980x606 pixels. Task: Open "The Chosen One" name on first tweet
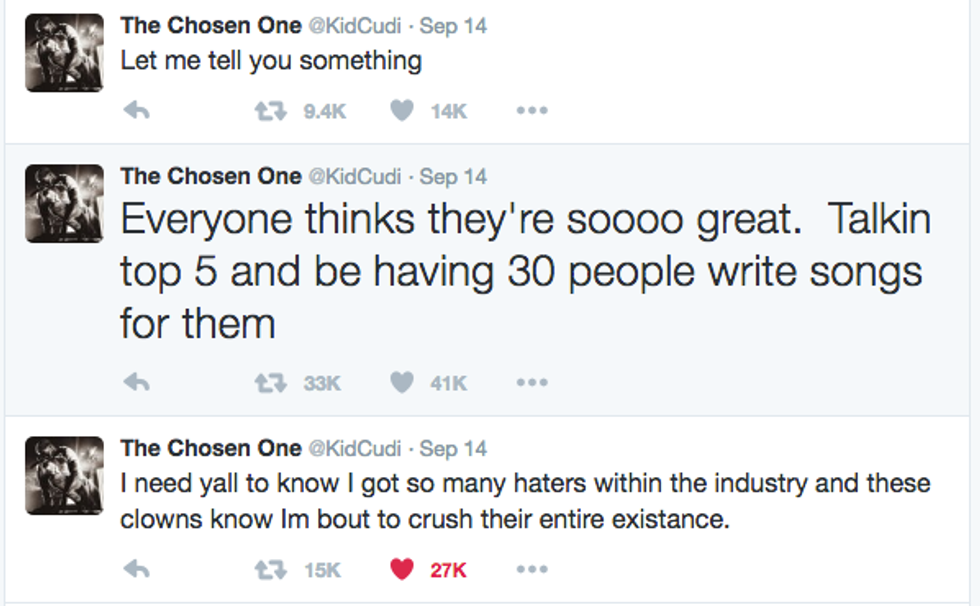pos(210,26)
